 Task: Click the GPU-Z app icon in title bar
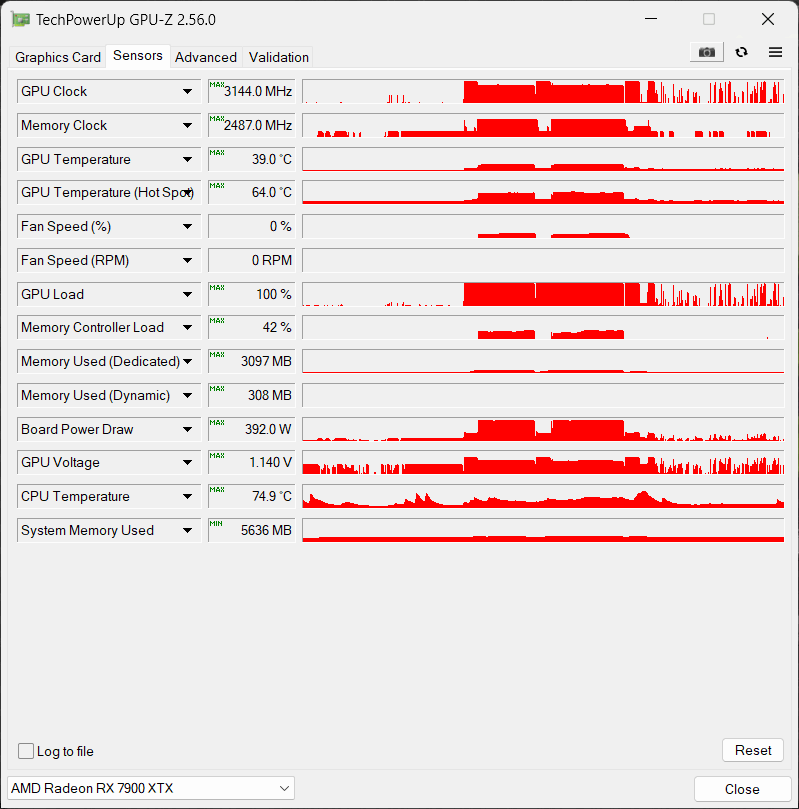(21, 20)
